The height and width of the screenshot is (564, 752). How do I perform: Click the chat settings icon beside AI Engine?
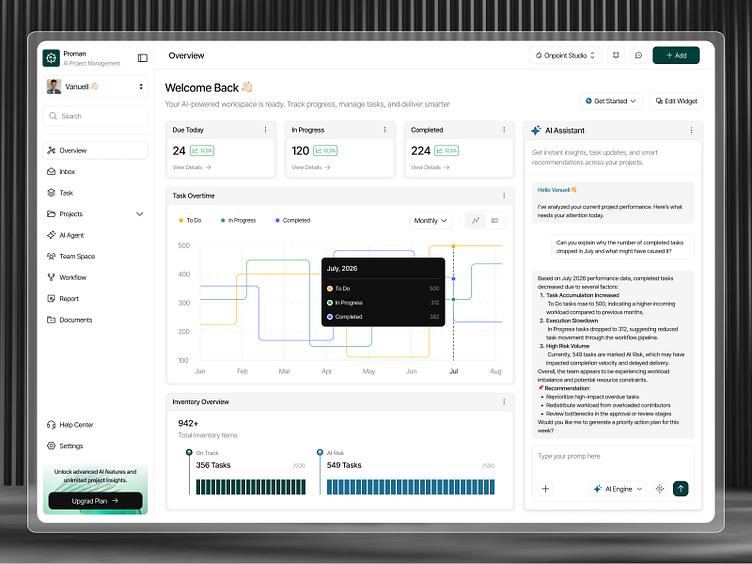[x=659, y=489]
